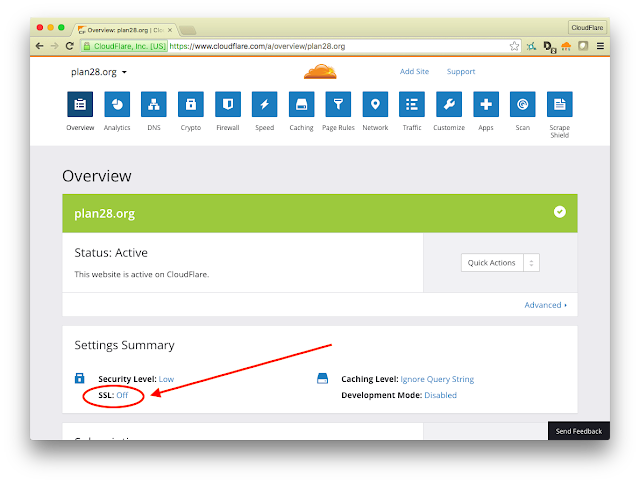The width and height of the screenshot is (640, 483).
Task: Open the Scan radar icon
Action: point(523,104)
